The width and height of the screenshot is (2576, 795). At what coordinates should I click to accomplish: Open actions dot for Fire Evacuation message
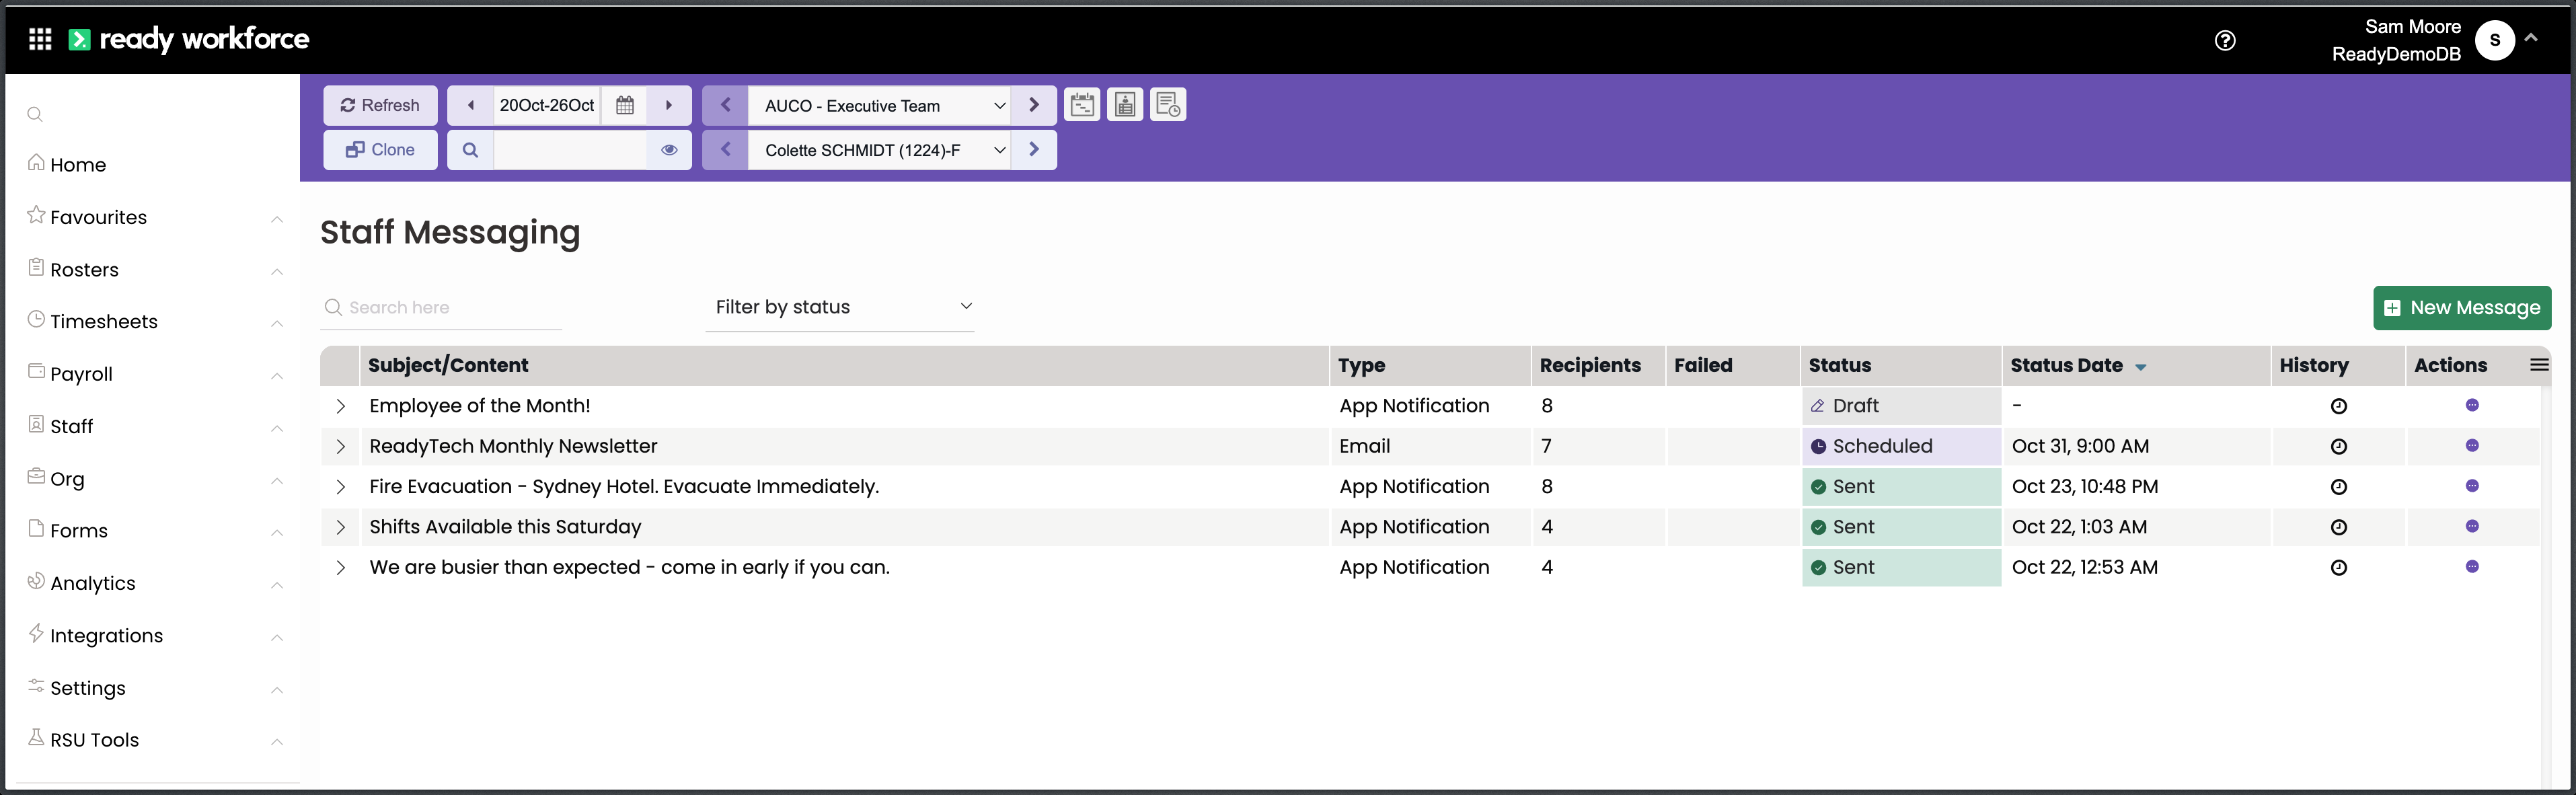tap(2472, 486)
